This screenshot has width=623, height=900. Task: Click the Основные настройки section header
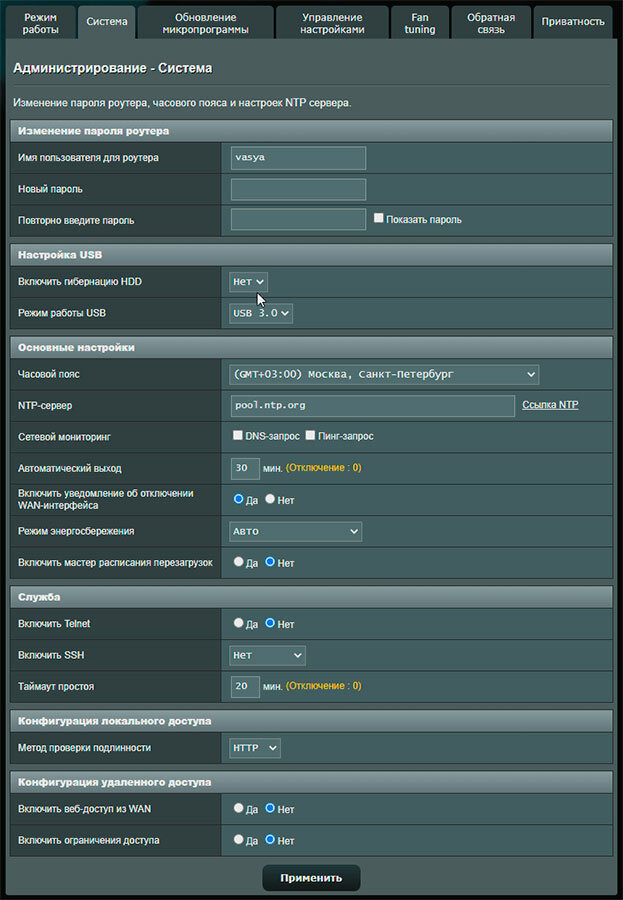coord(311,348)
